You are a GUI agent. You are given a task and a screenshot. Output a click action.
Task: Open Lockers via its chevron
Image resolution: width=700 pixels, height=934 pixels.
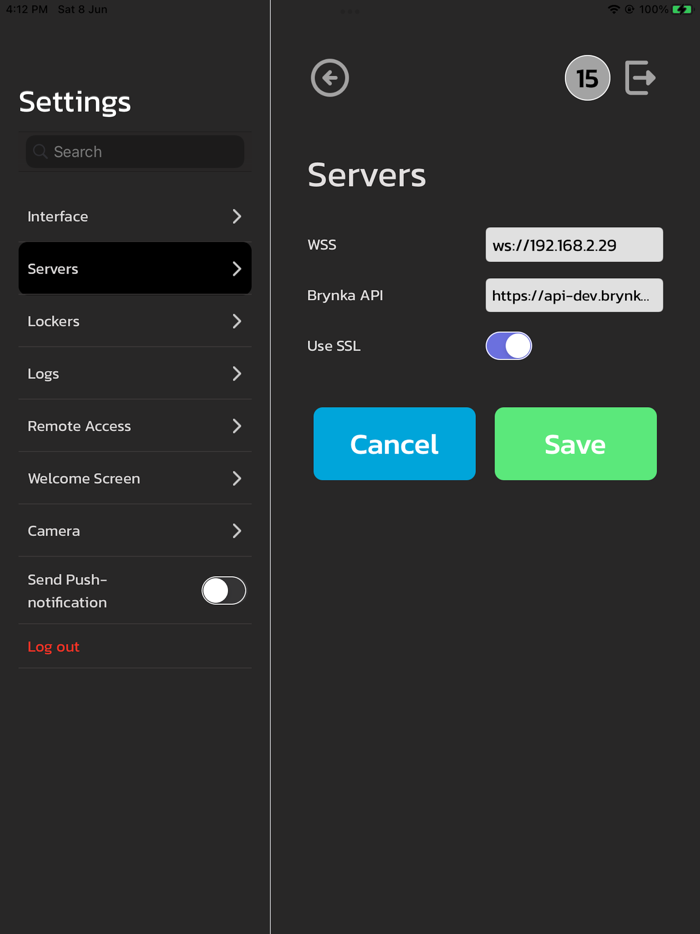click(237, 321)
